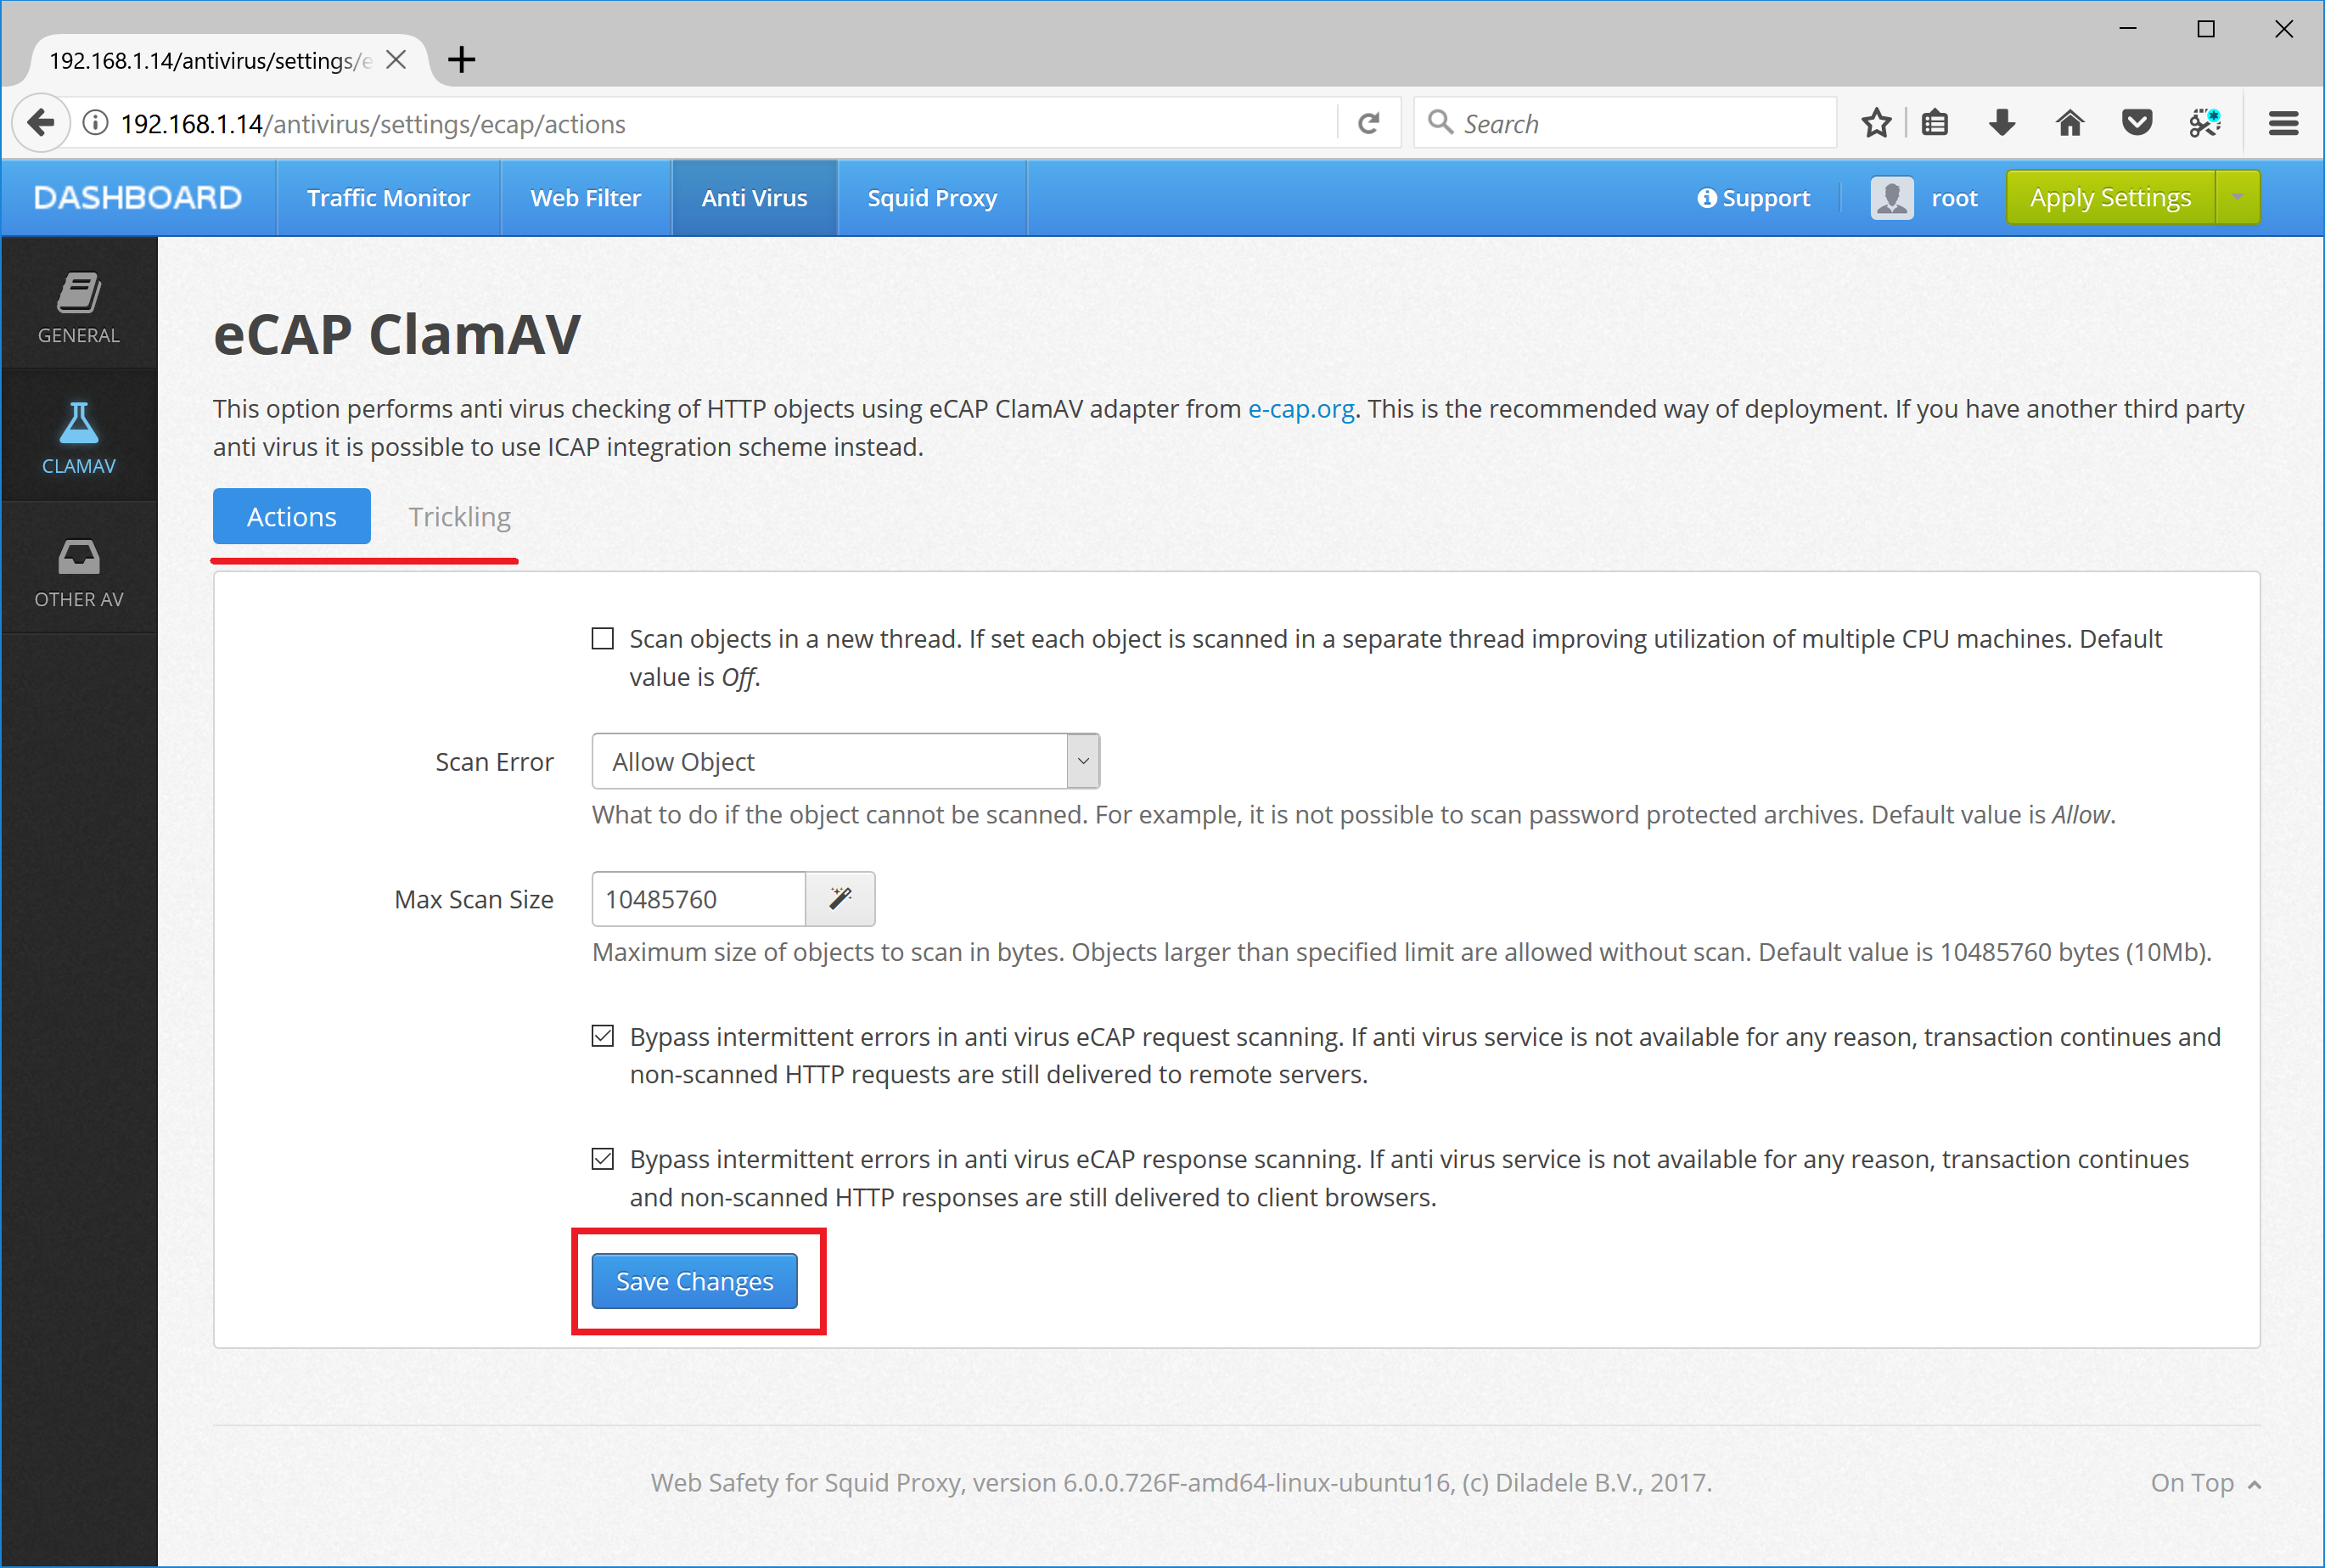This screenshot has height=1568, width=2325.
Task: Click the root username
Action: coord(1954,198)
